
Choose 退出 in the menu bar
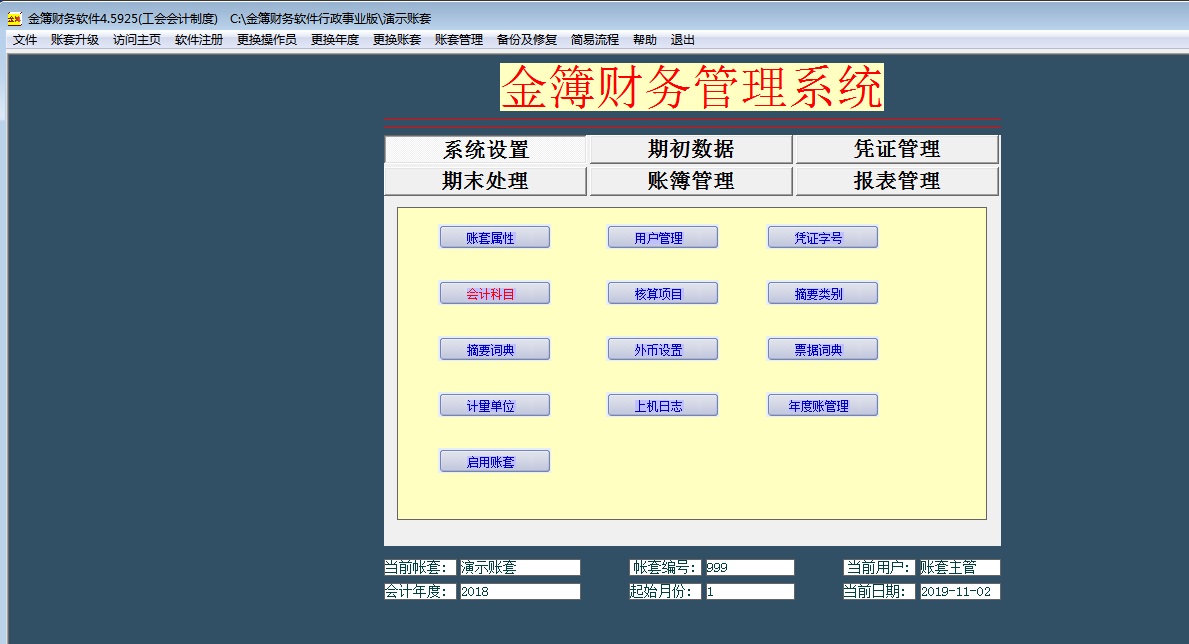click(x=682, y=40)
